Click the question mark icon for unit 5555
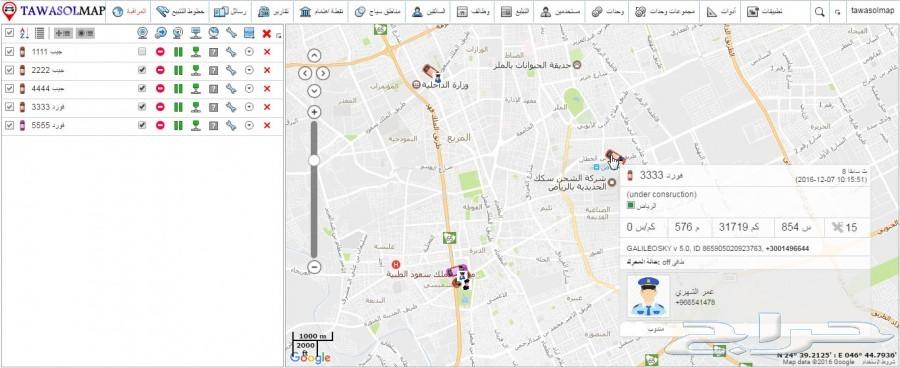Image resolution: width=900 pixels, height=368 pixels. pos(213,125)
